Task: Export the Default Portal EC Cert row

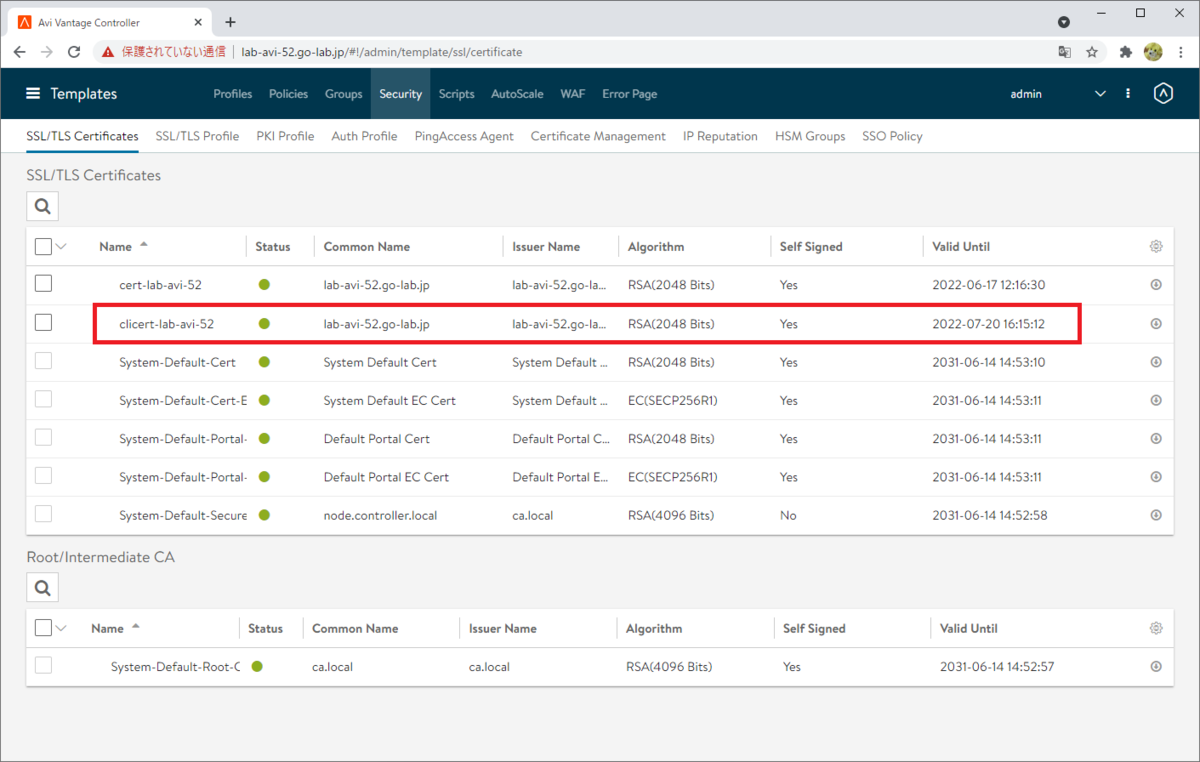Action: click(x=1156, y=477)
